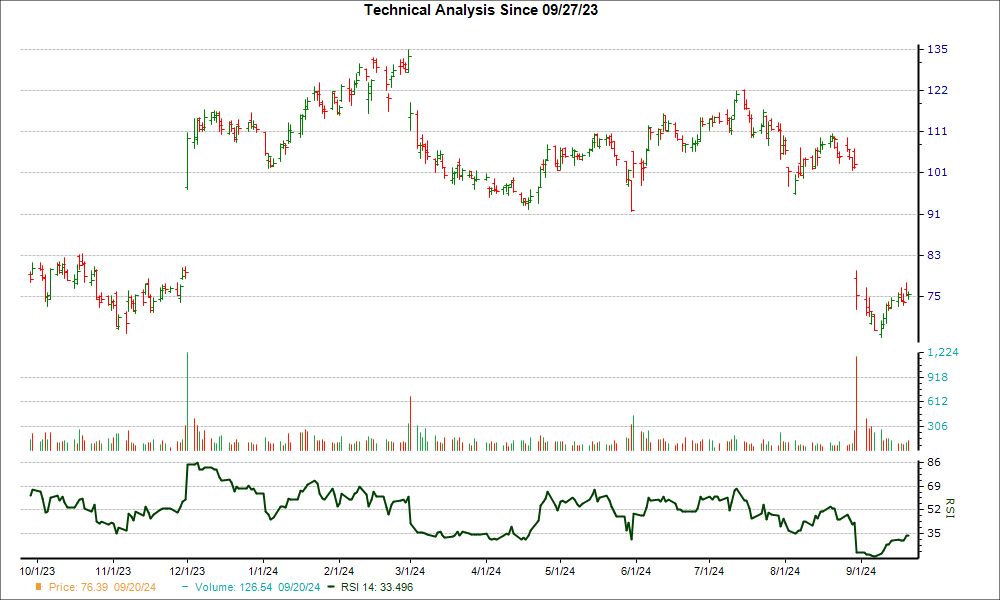Screen dimensions: 1000x600
Task: Click the orange Price legend marker
Action: tap(39, 587)
